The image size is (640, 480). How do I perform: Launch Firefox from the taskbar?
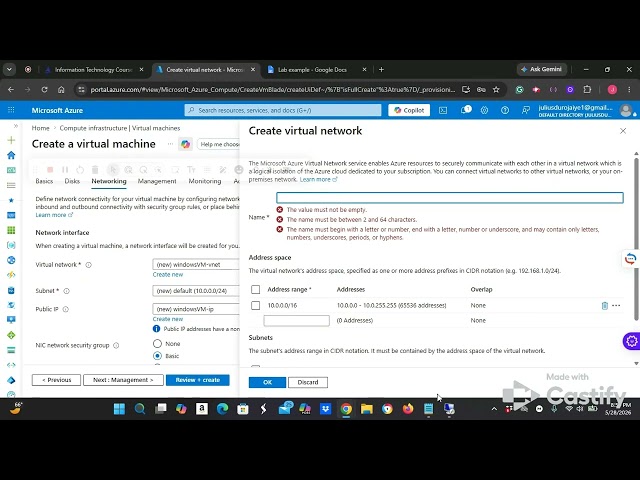click(x=408, y=409)
